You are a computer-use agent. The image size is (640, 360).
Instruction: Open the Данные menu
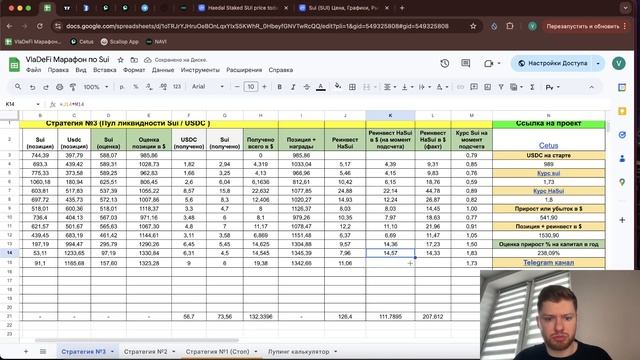(163, 70)
